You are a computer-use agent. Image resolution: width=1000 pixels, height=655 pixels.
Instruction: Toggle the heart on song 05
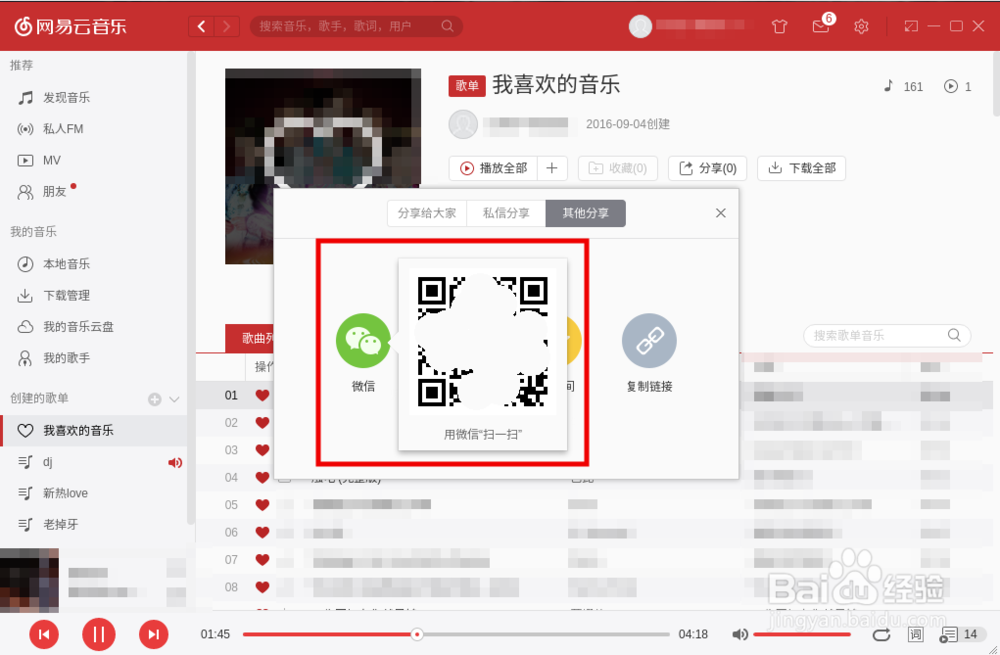point(261,505)
